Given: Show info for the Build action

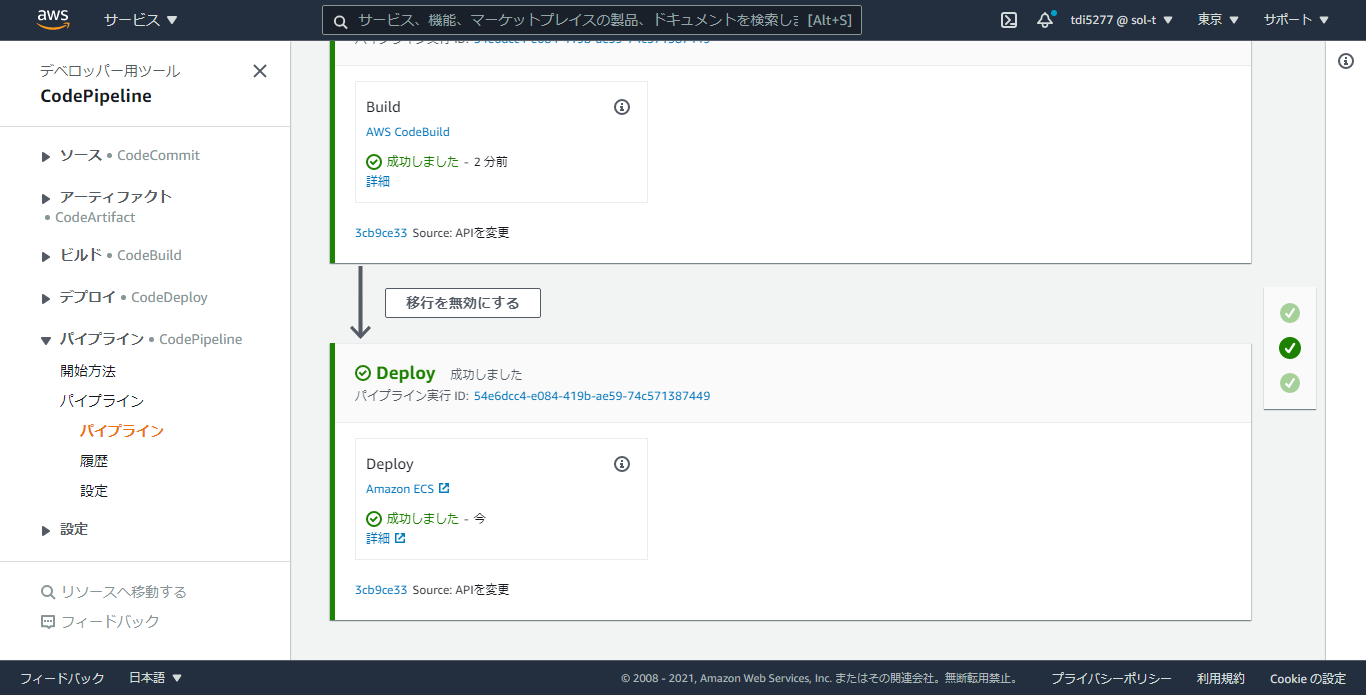Looking at the screenshot, I should click(622, 107).
